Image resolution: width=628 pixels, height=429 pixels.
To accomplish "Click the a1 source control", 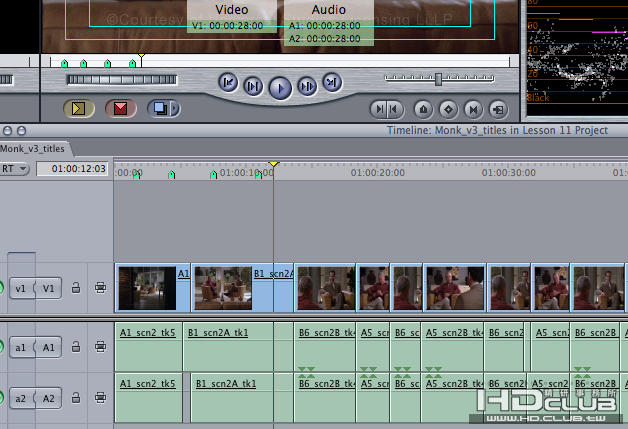I will [21, 347].
